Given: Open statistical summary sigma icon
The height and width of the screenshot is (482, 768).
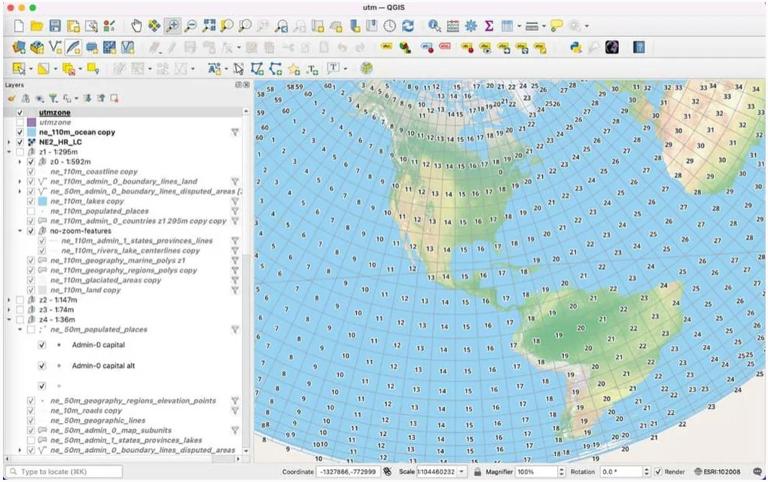Looking at the screenshot, I should (489, 26).
